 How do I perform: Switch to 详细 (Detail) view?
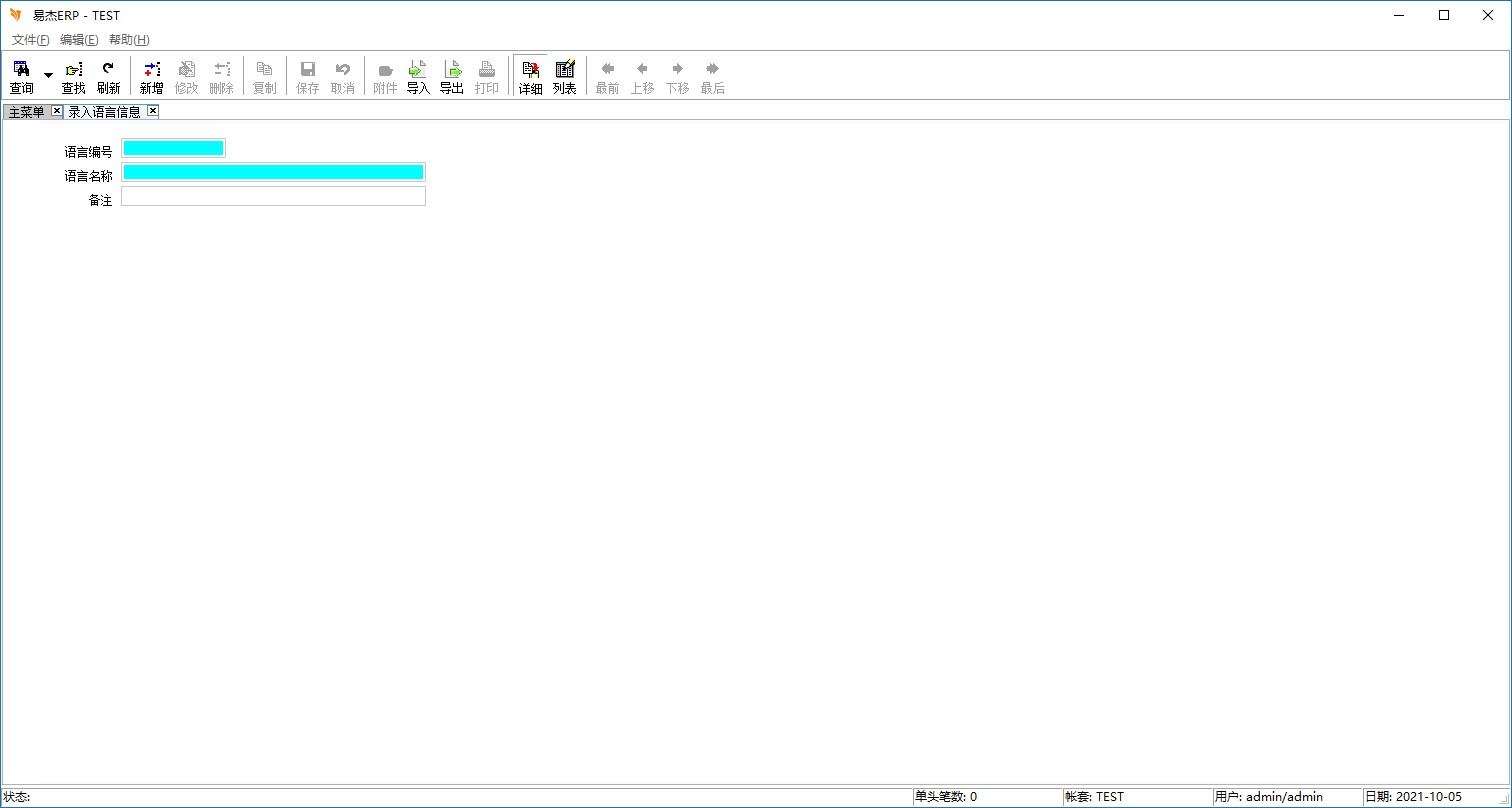[x=530, y=77]
